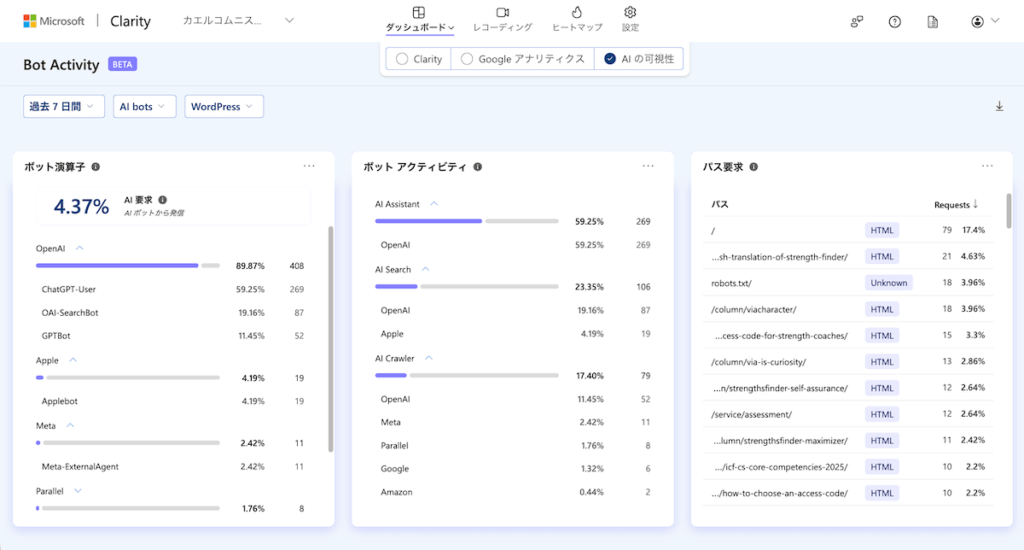Click the パス column header
Screen dimensions: 1024x550
tap(719, 204)
